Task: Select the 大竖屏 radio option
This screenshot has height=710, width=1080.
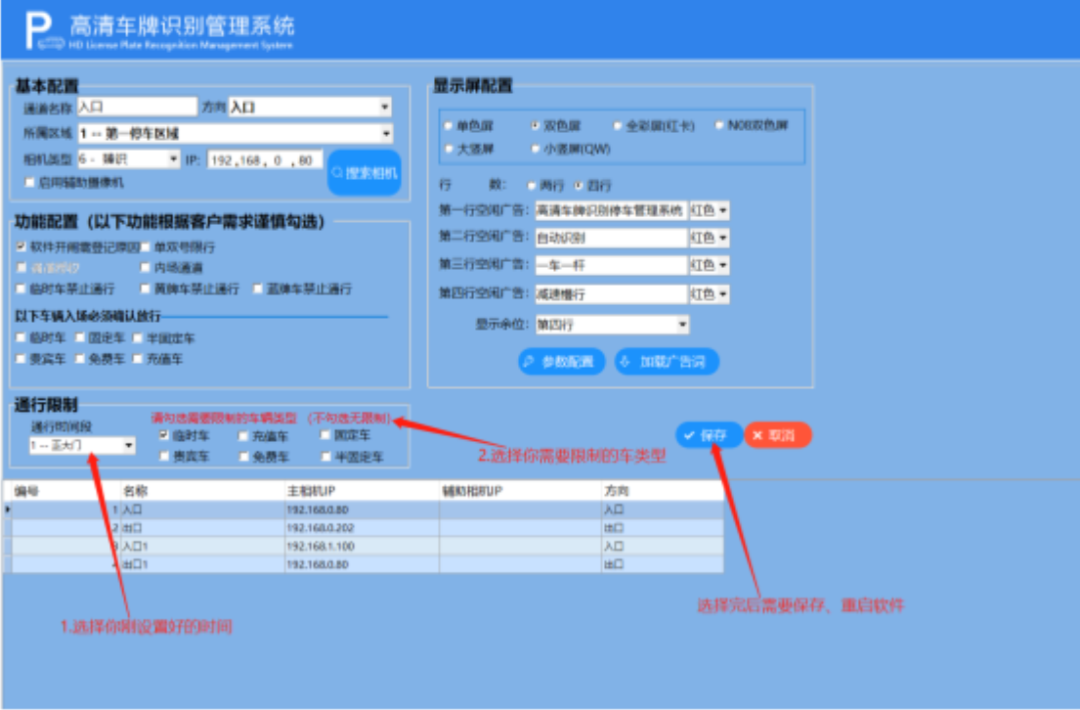Action: (x=449, y=149)
